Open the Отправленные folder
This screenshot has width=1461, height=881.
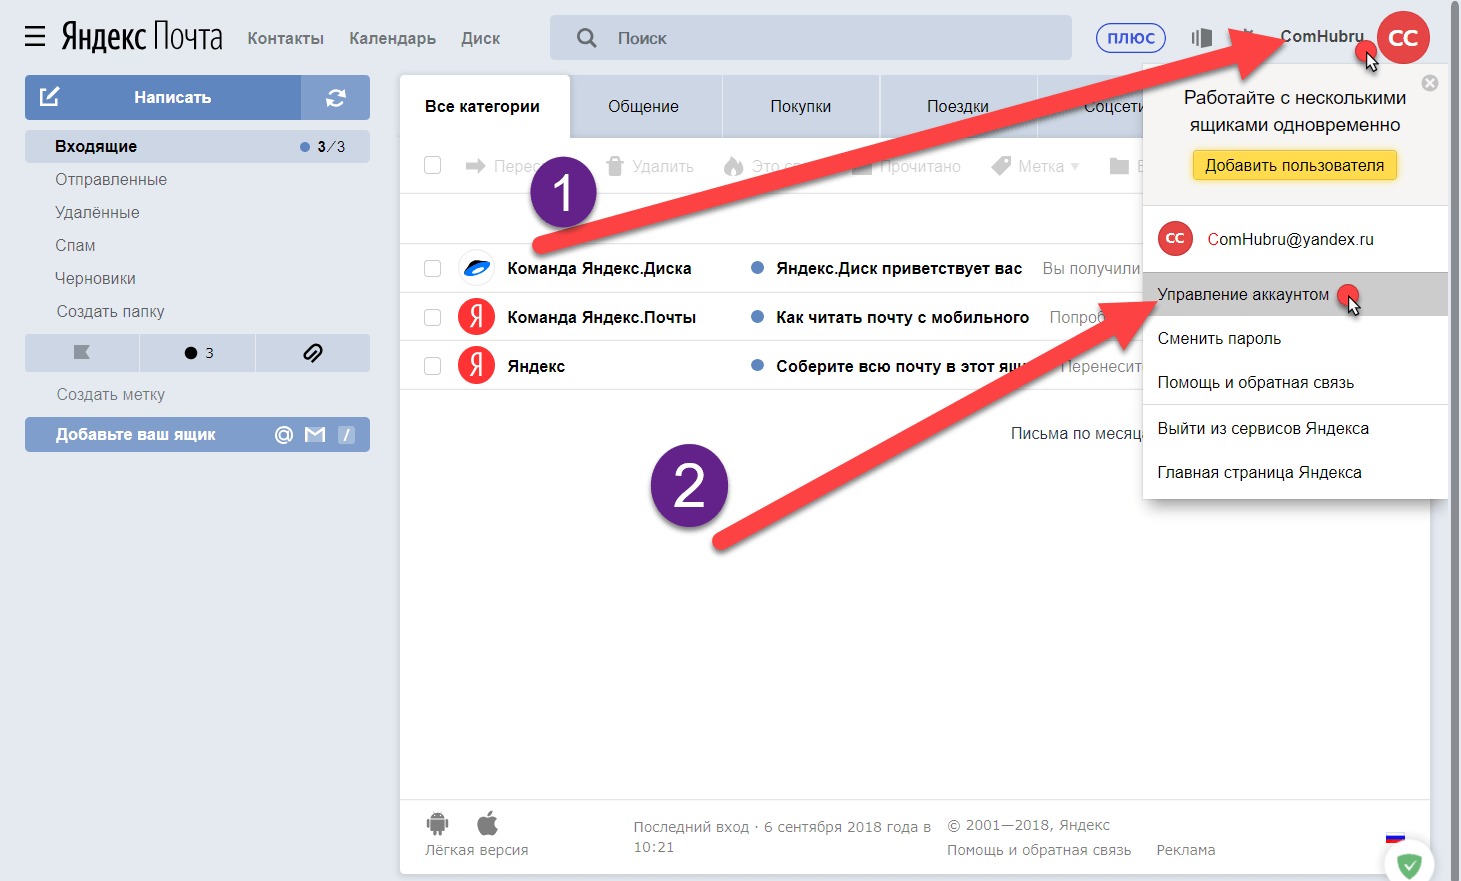(111, 179)
